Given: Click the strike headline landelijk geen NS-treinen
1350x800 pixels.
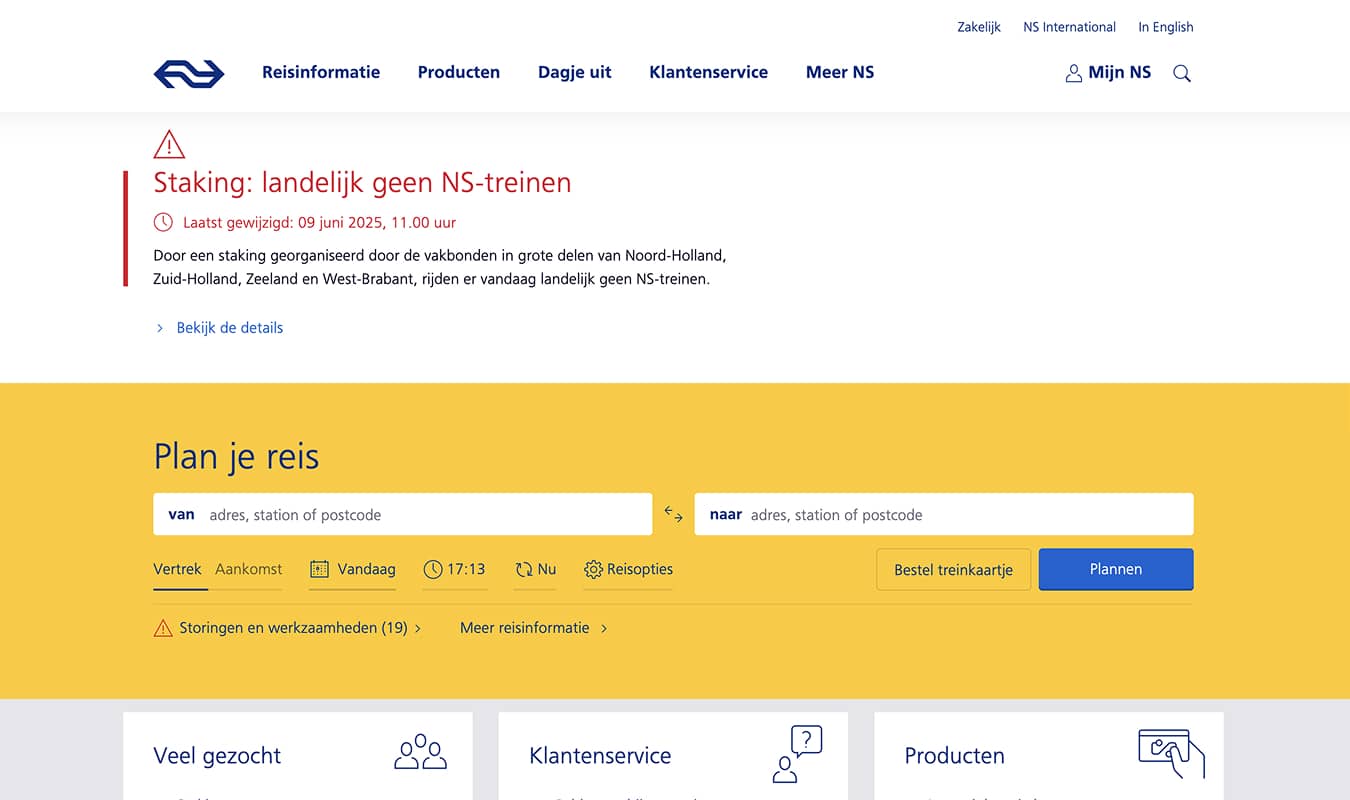Looking at the screenshot, I should point(362,183).
